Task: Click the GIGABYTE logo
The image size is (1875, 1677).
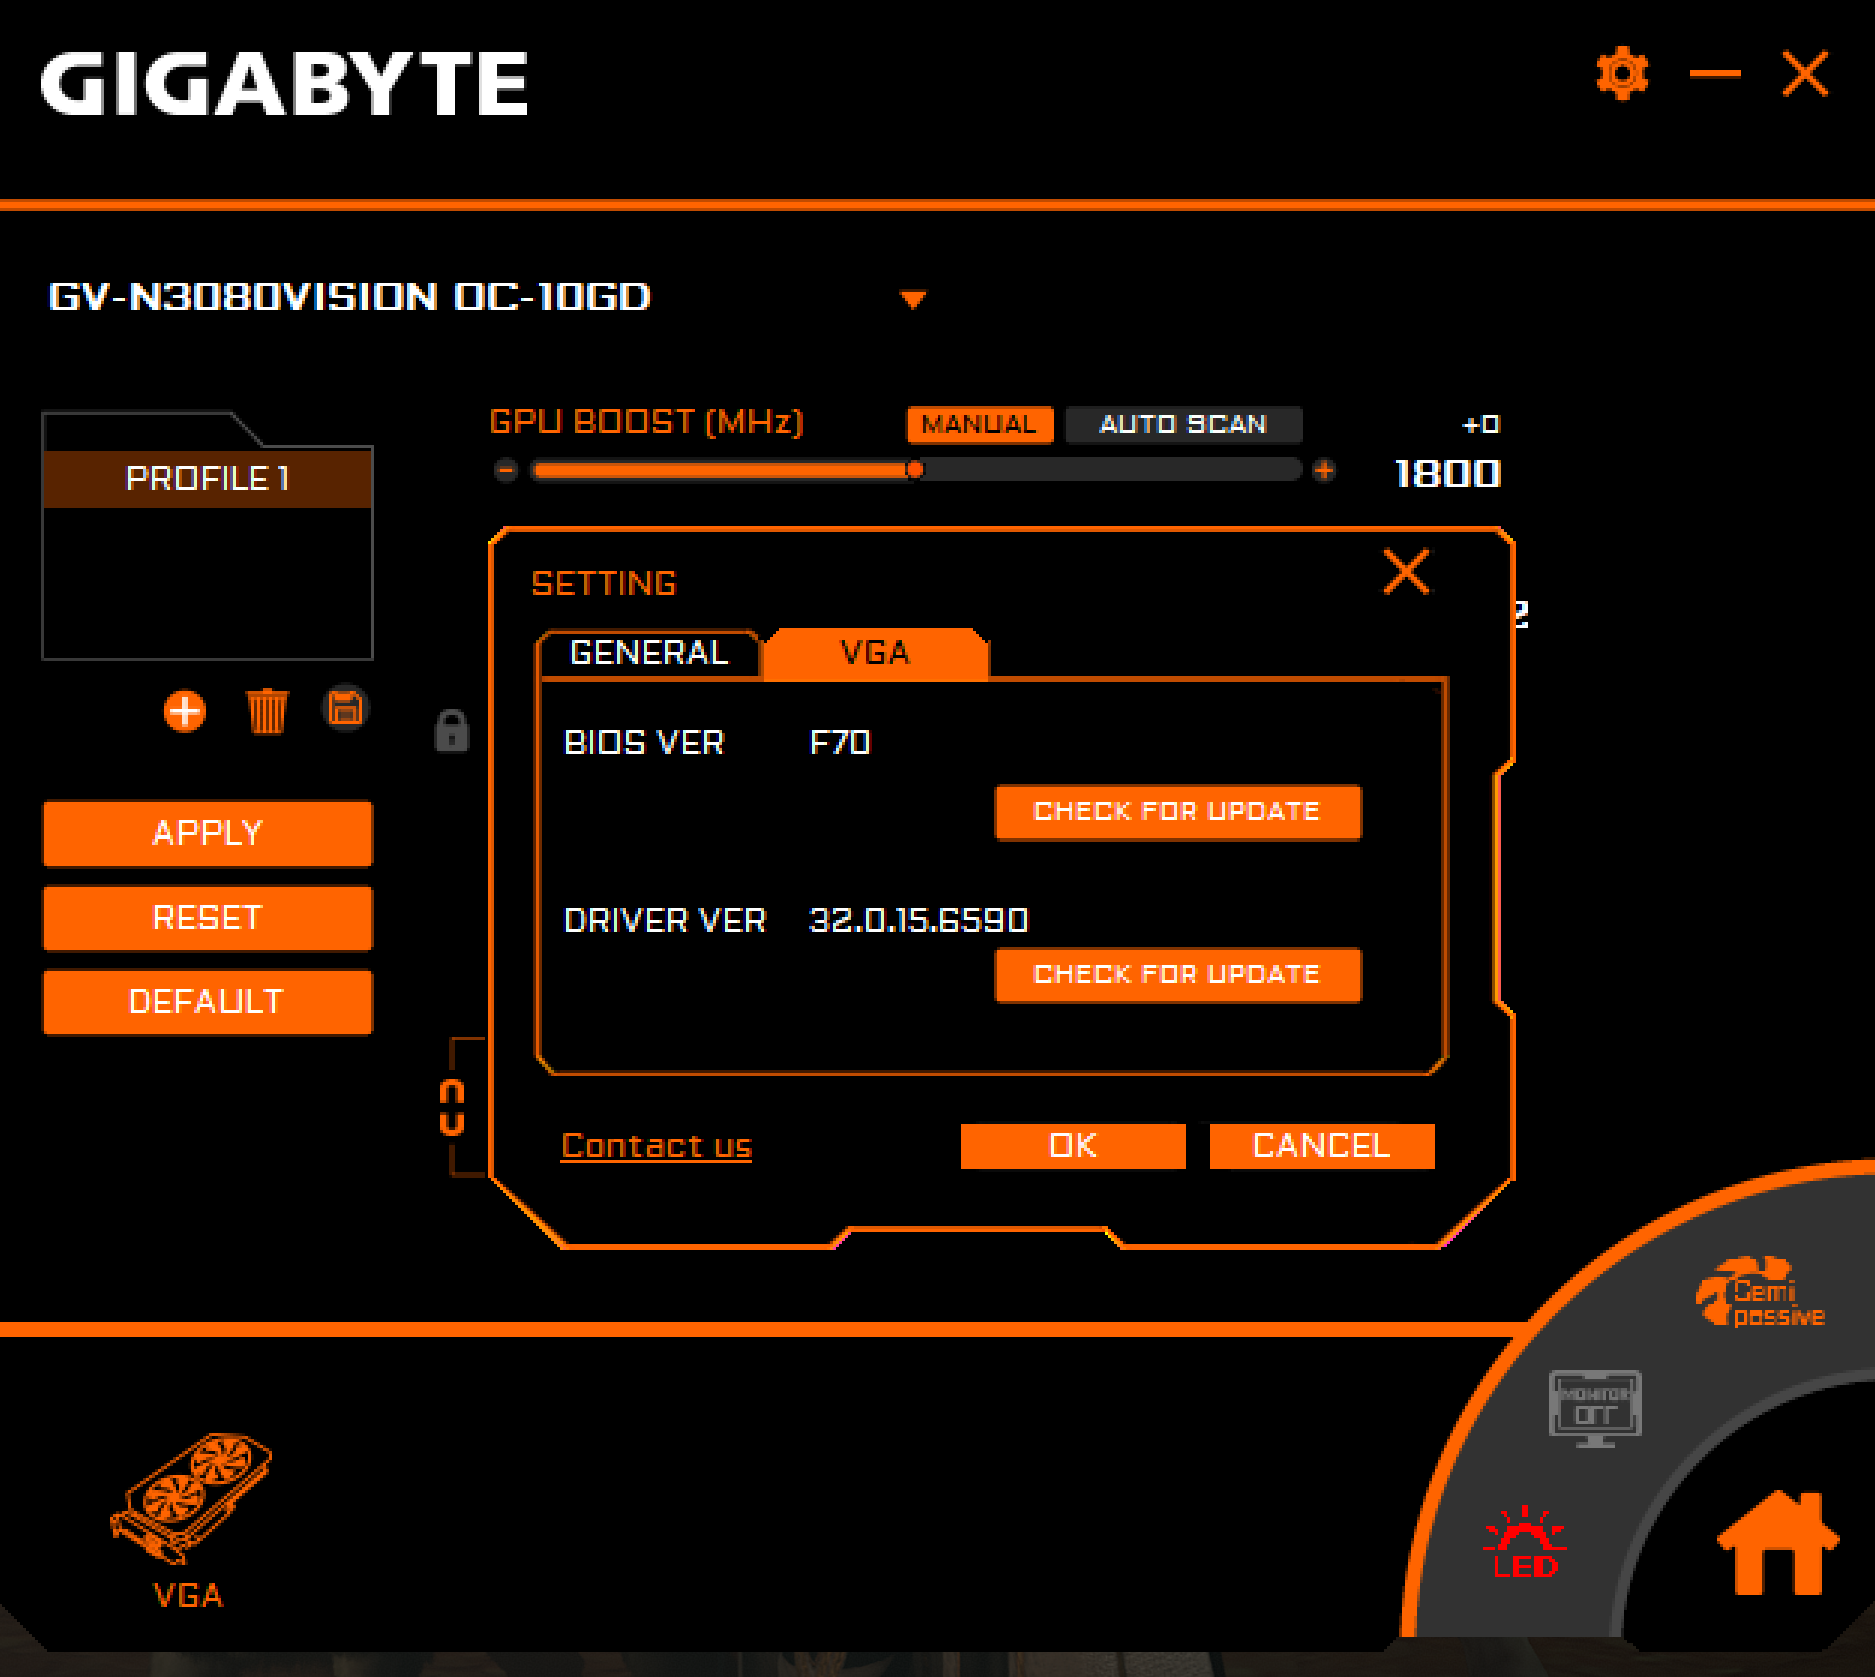Action: [x=284, y=84]
